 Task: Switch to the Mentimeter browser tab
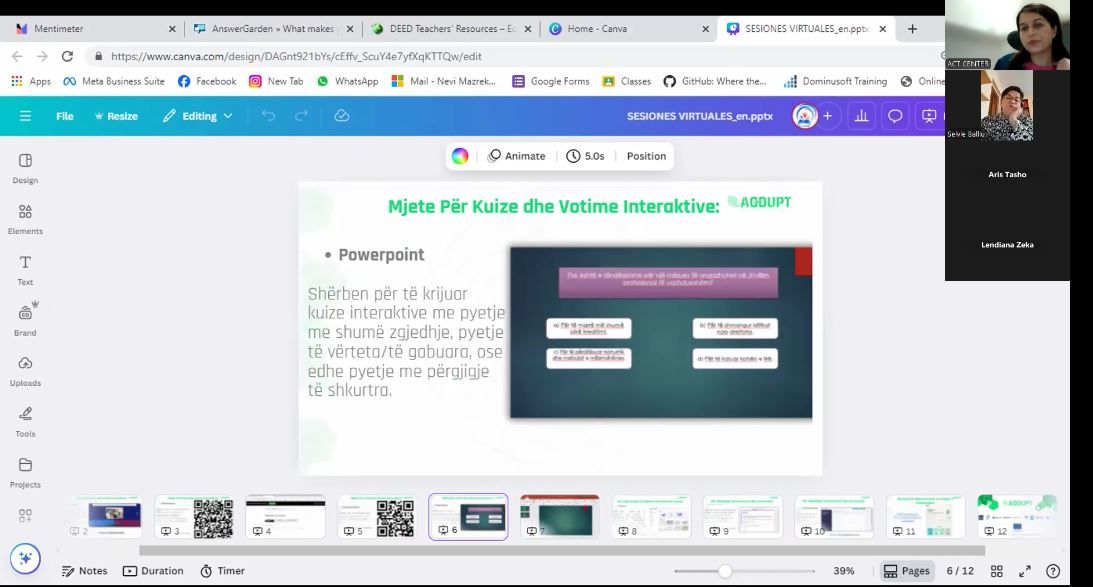coord(90,29)
